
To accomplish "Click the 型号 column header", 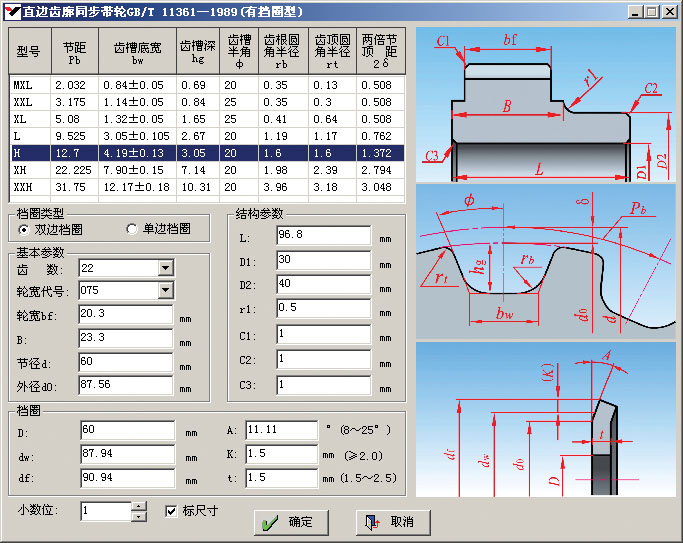I will [x=28, y=52].
